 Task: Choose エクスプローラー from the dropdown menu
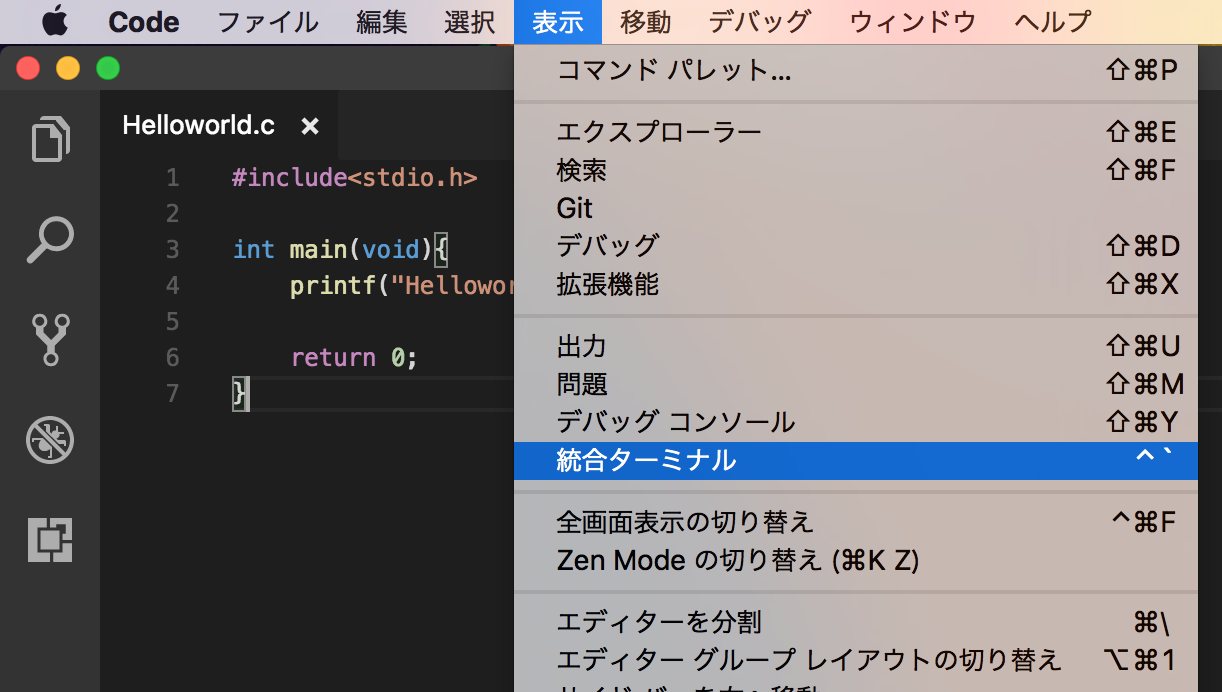click(x=856, y=133)
